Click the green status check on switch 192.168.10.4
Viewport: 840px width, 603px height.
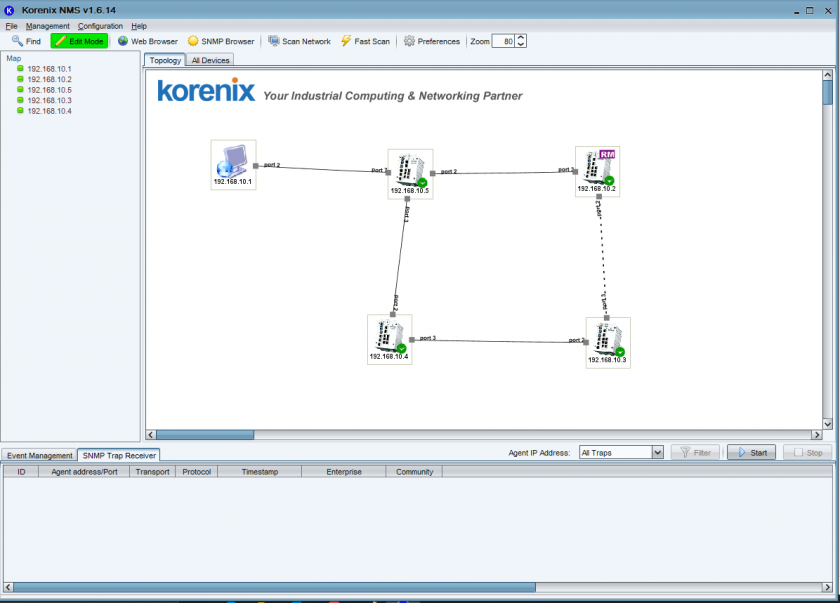pyautogui.click(x=401, y=349)
